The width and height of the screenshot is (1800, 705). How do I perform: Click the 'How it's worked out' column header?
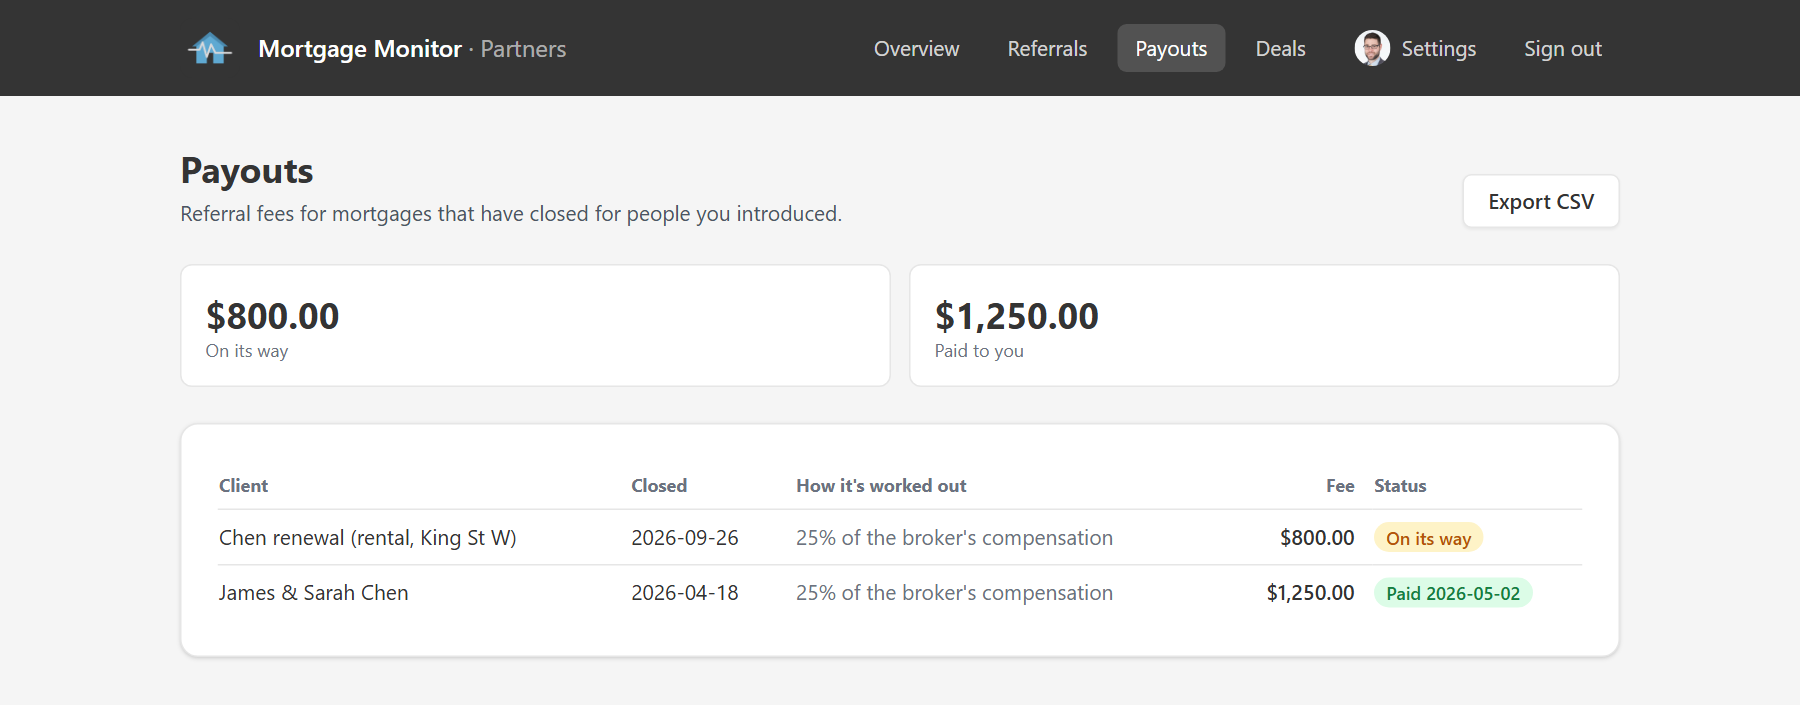881,485
